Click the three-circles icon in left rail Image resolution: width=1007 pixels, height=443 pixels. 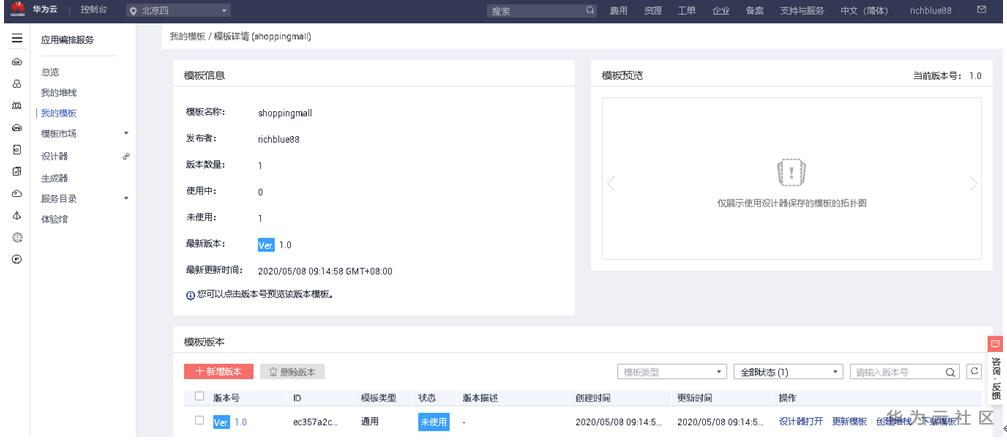[x=17, y=84]
